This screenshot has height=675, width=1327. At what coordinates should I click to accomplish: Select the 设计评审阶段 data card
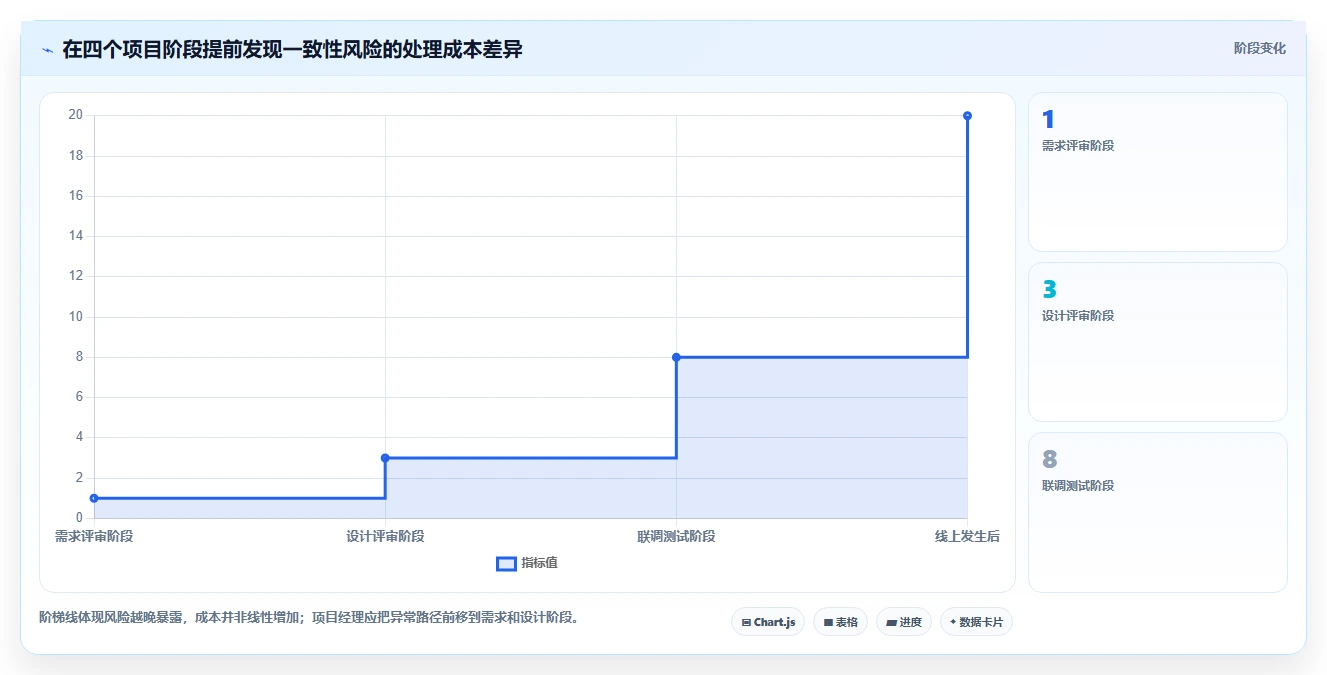click(1157, 342)
